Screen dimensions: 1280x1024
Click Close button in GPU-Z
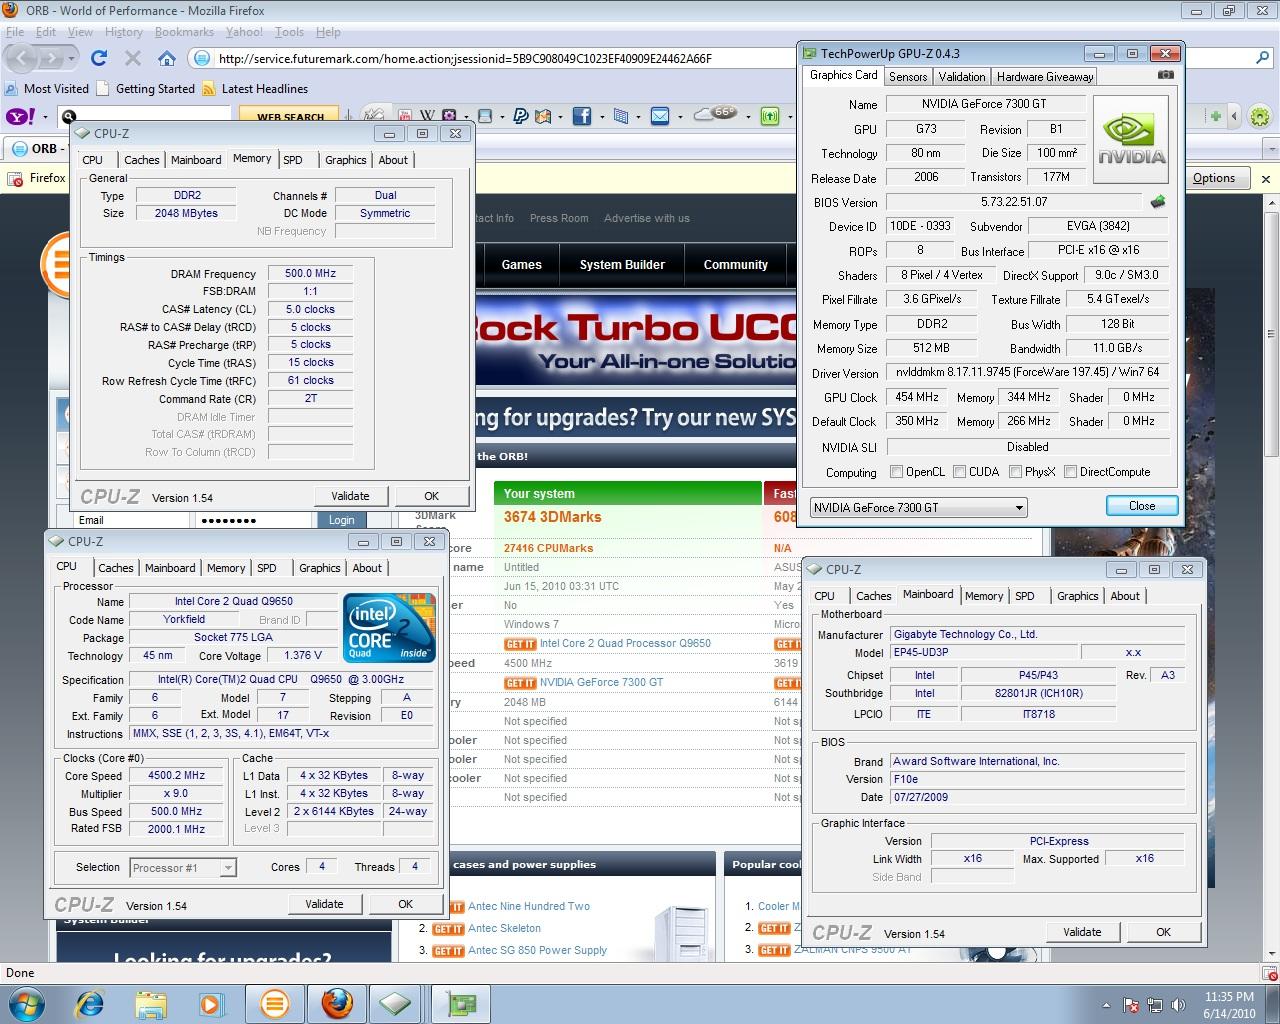tap(1142, 506)
